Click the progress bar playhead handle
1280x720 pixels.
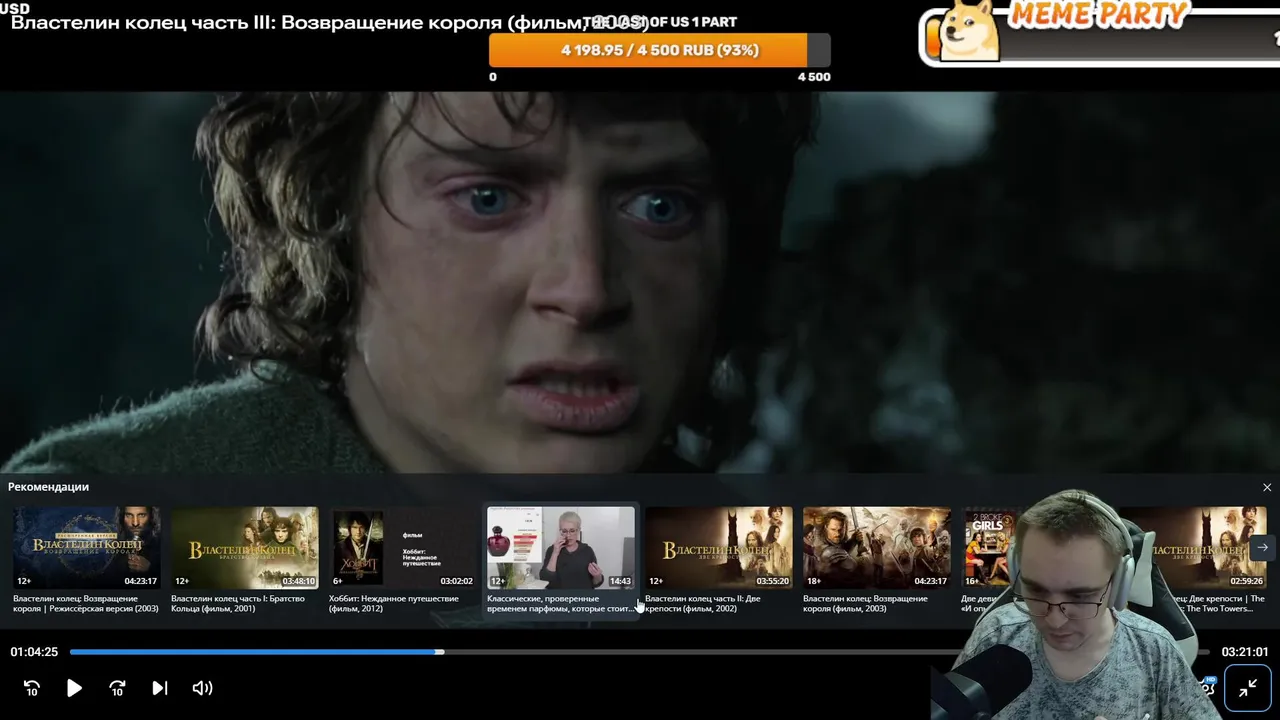coord(440,652)
